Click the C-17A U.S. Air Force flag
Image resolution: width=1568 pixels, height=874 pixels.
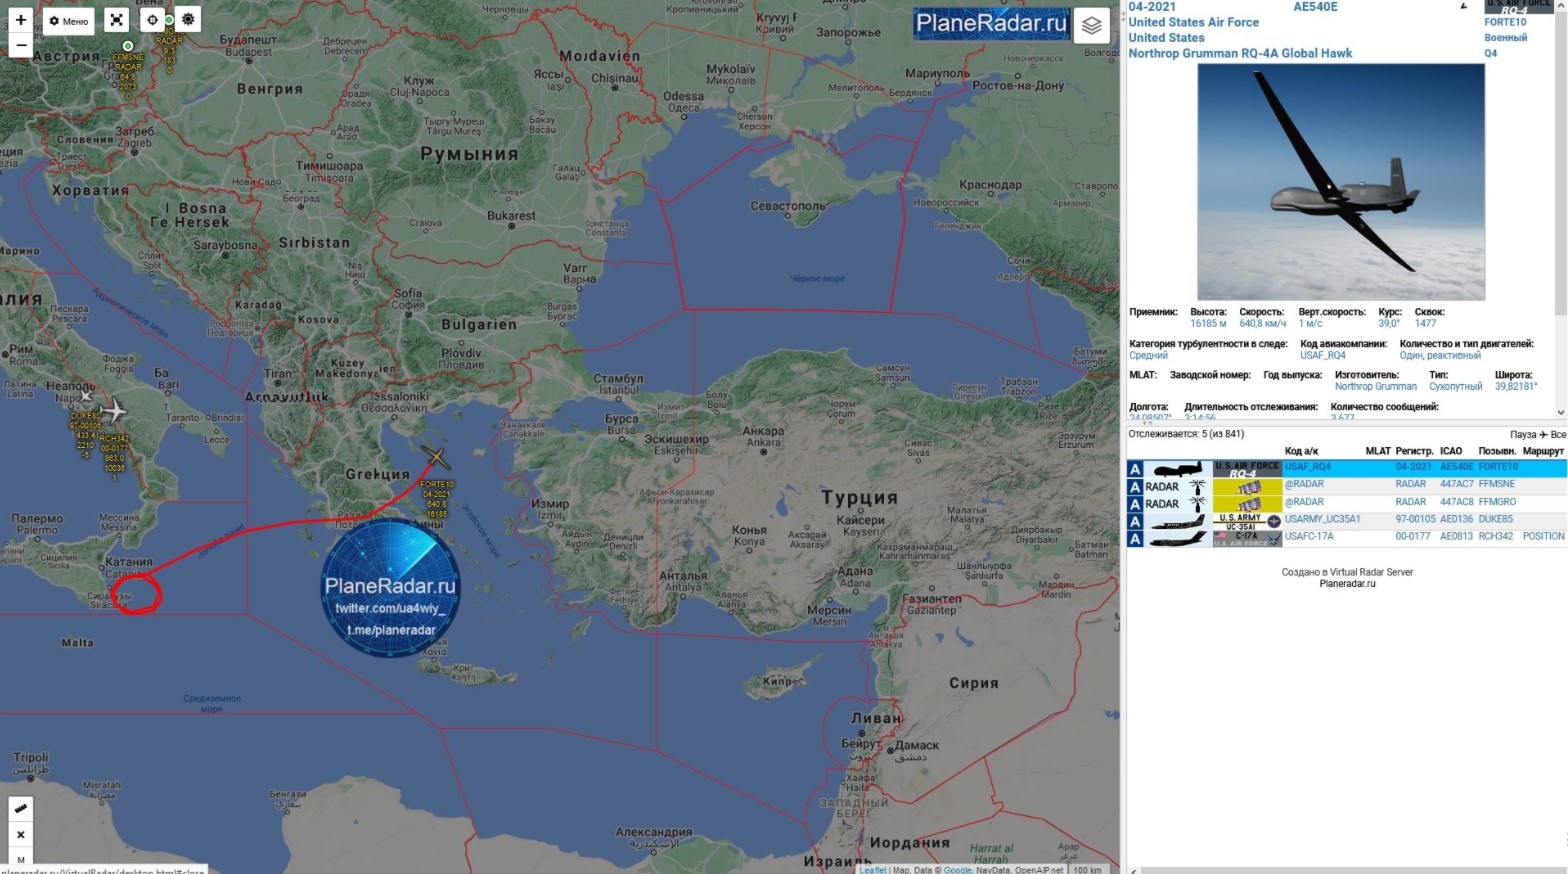coord(1247,538)
